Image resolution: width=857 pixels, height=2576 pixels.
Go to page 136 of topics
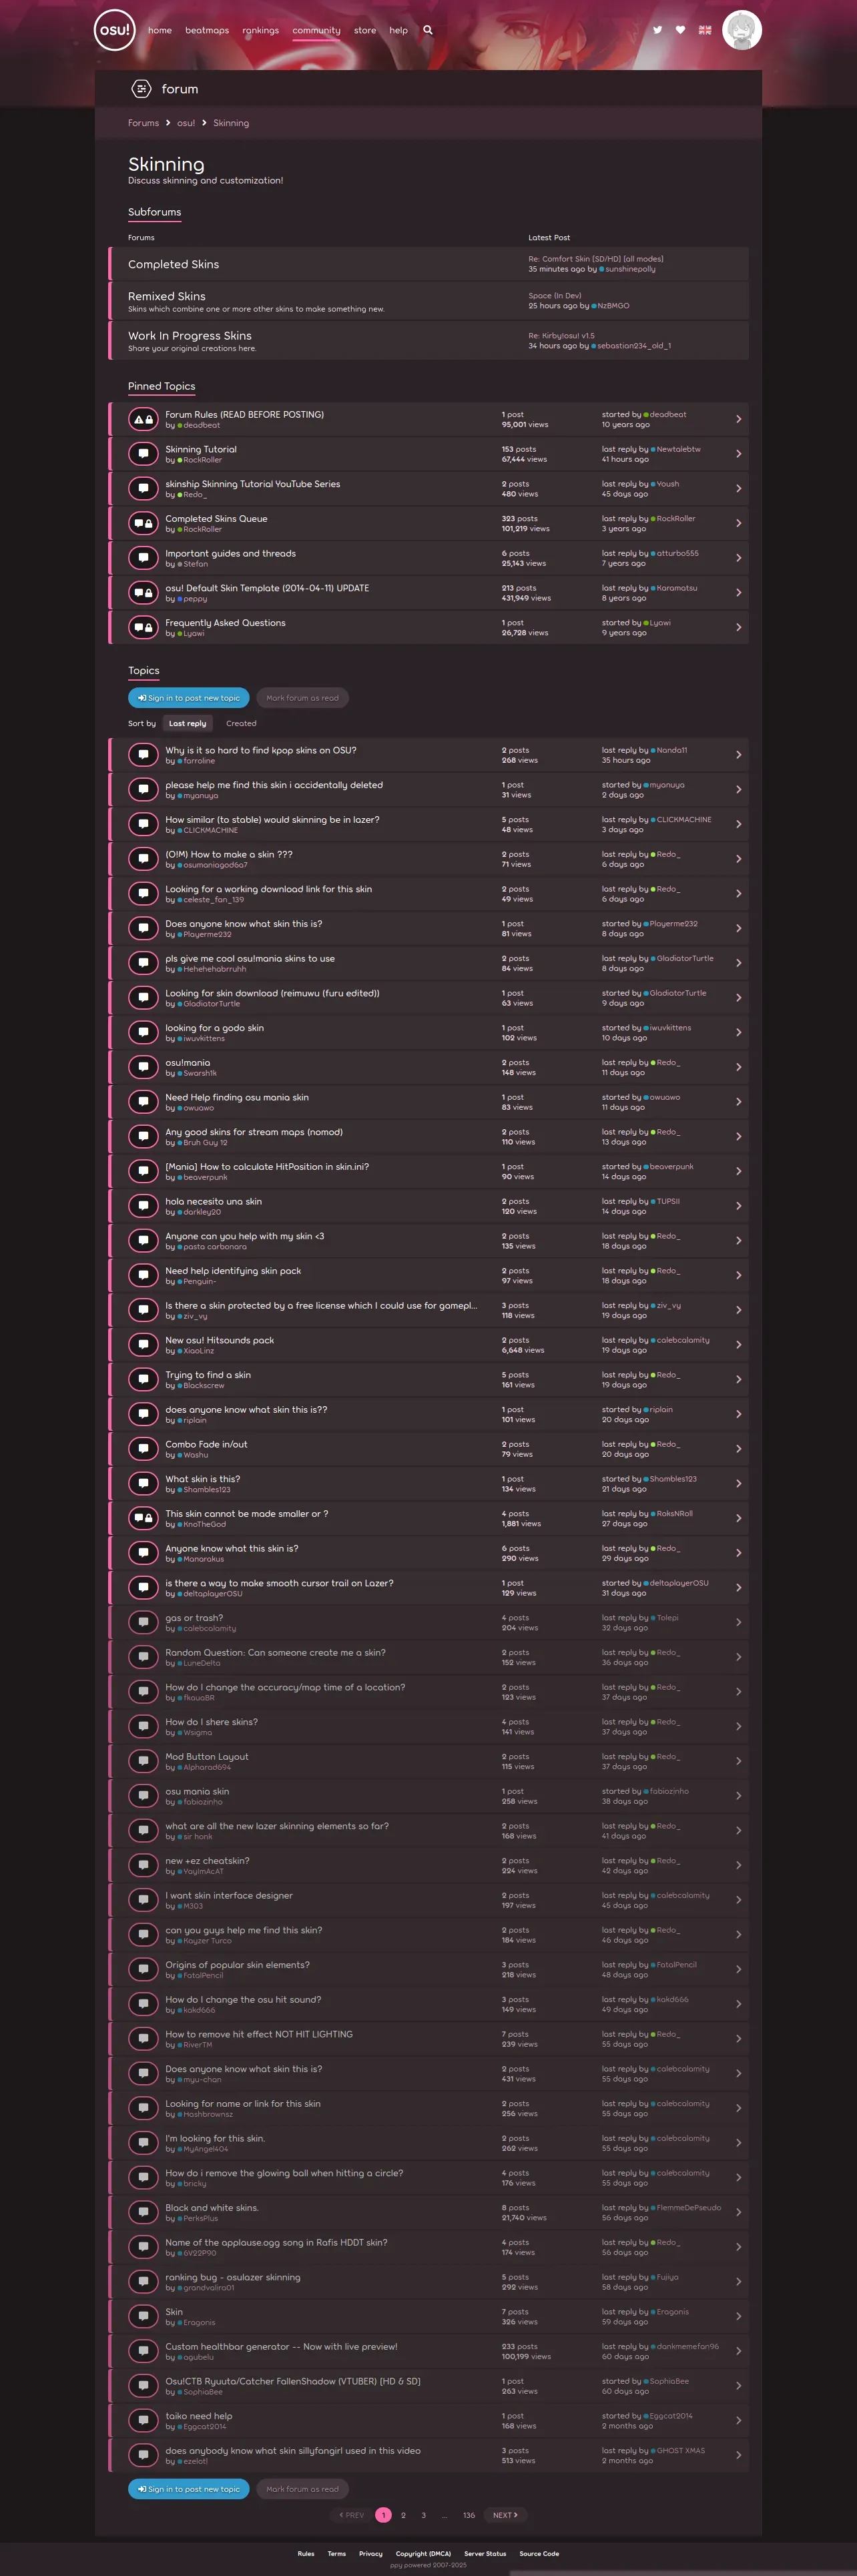pyautogui.click(x=469, y=2515)
